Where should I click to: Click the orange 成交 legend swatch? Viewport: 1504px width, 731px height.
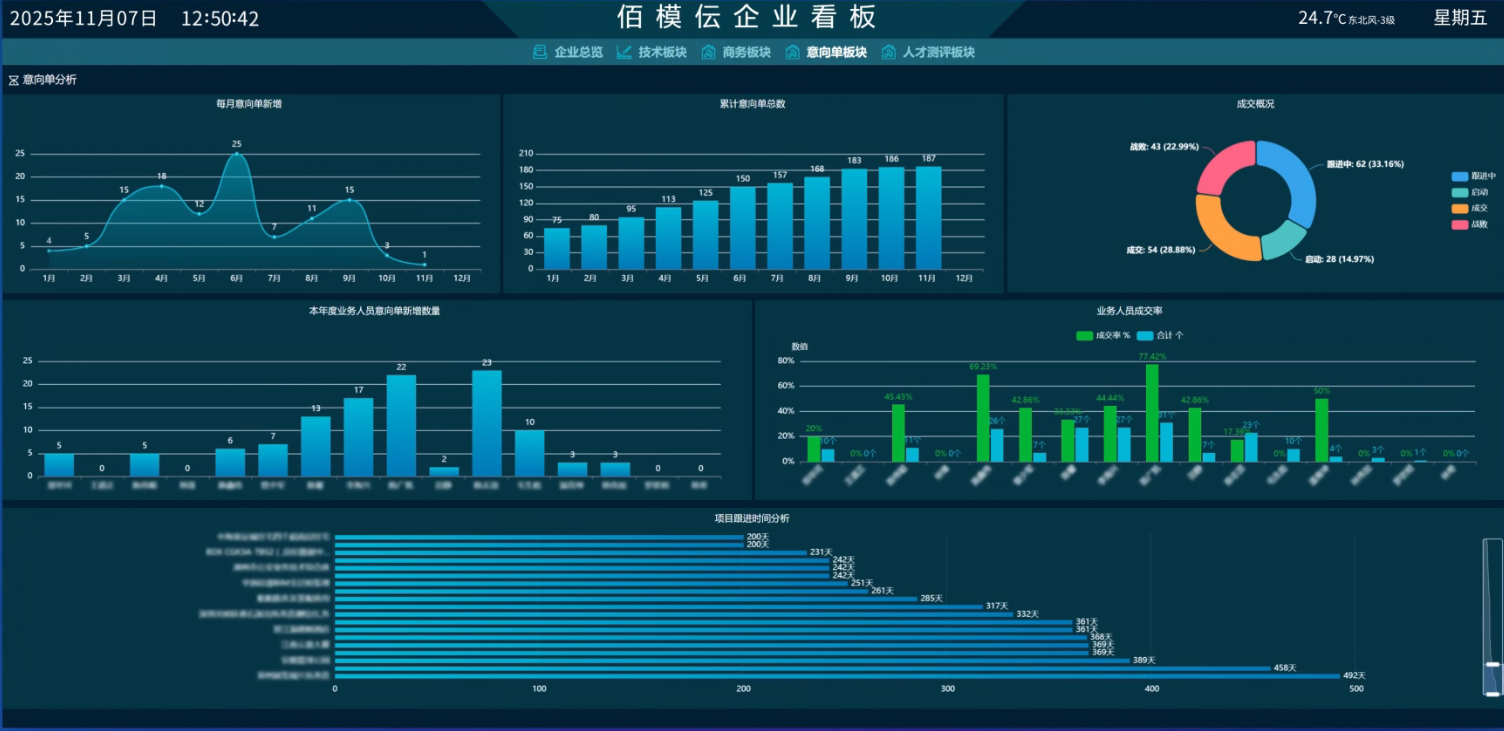[x=1460, y=208]
